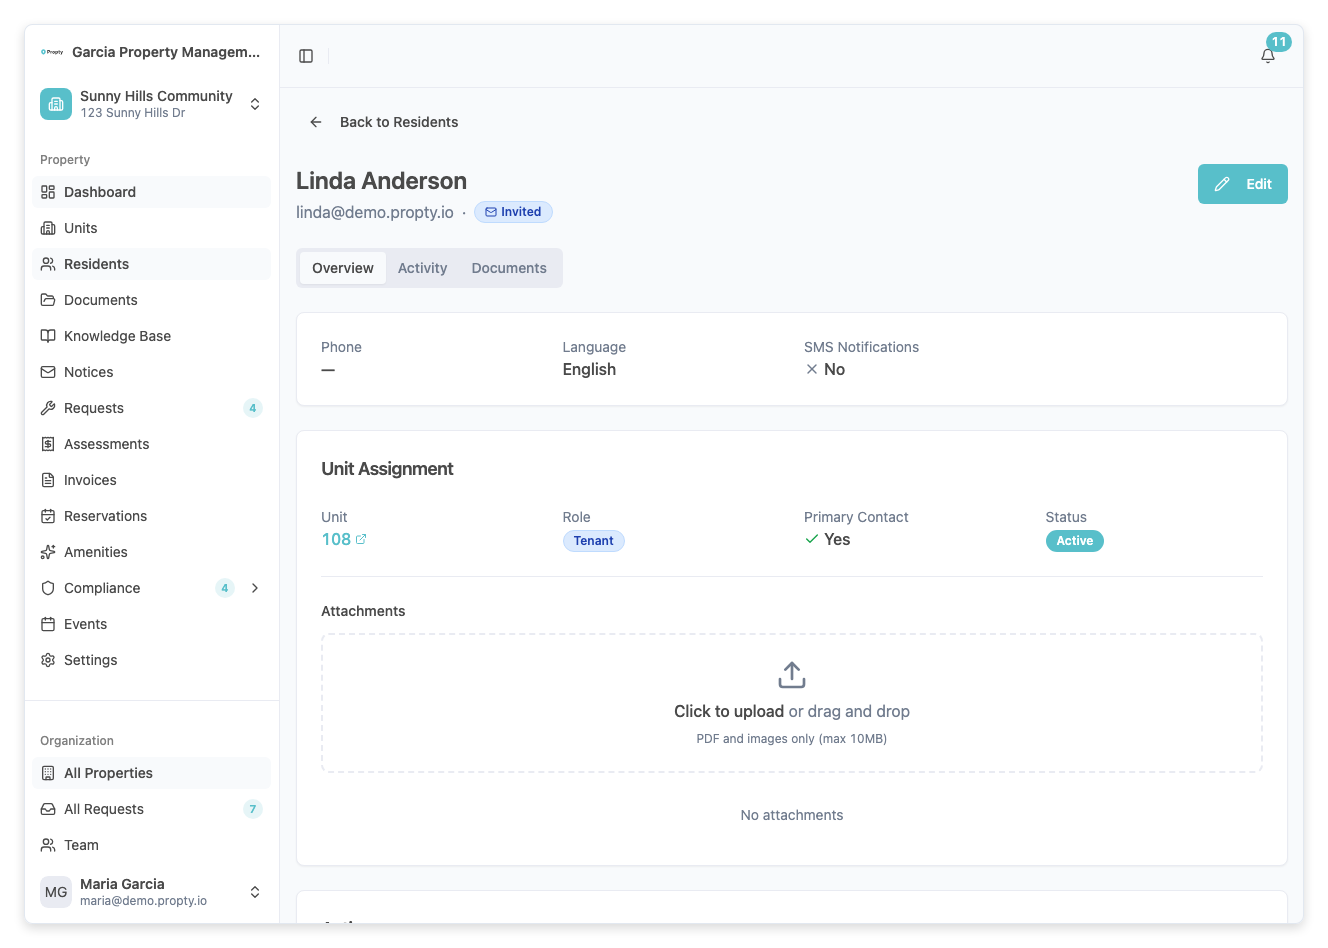Open the Maria Garcia account menu
The image size is (1328, 948).
[154, 892]
